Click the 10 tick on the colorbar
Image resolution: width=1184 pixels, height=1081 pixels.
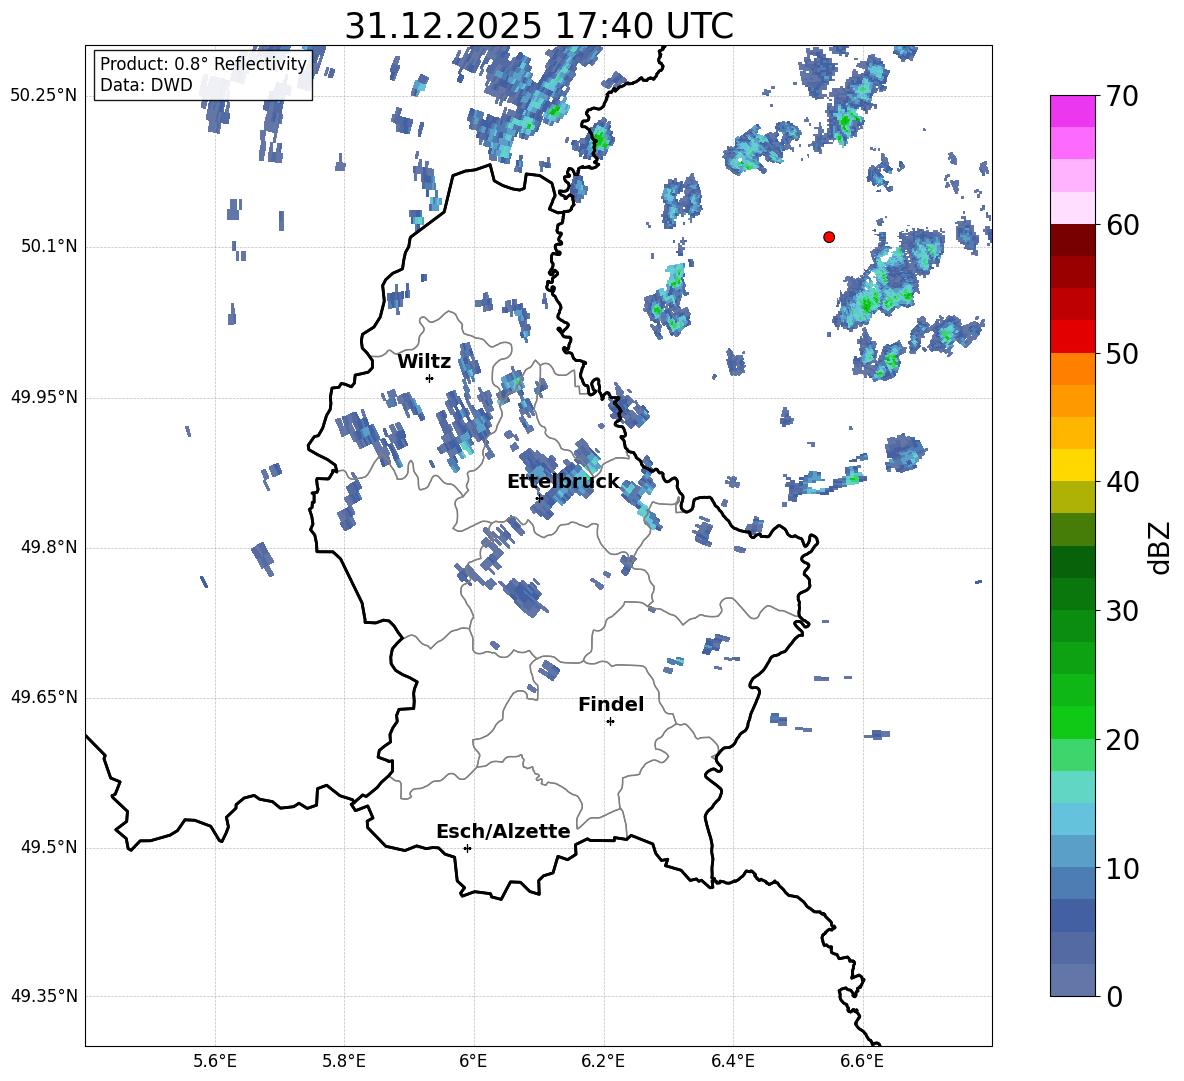click(1122, 868)
